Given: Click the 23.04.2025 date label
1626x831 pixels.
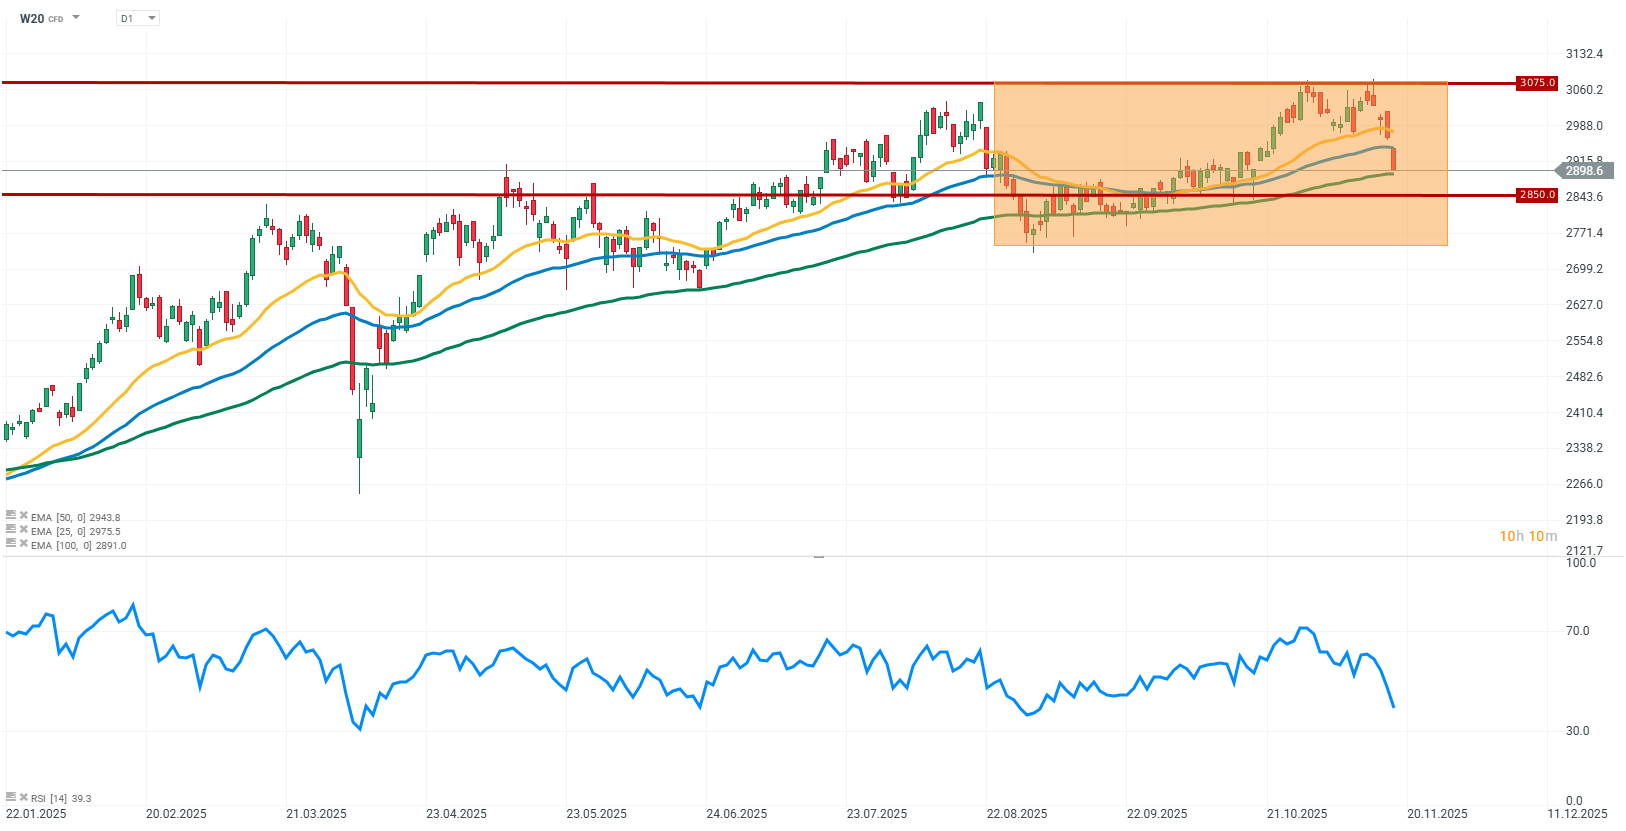Looking at the screenshot, I should [x=456, y=813].
